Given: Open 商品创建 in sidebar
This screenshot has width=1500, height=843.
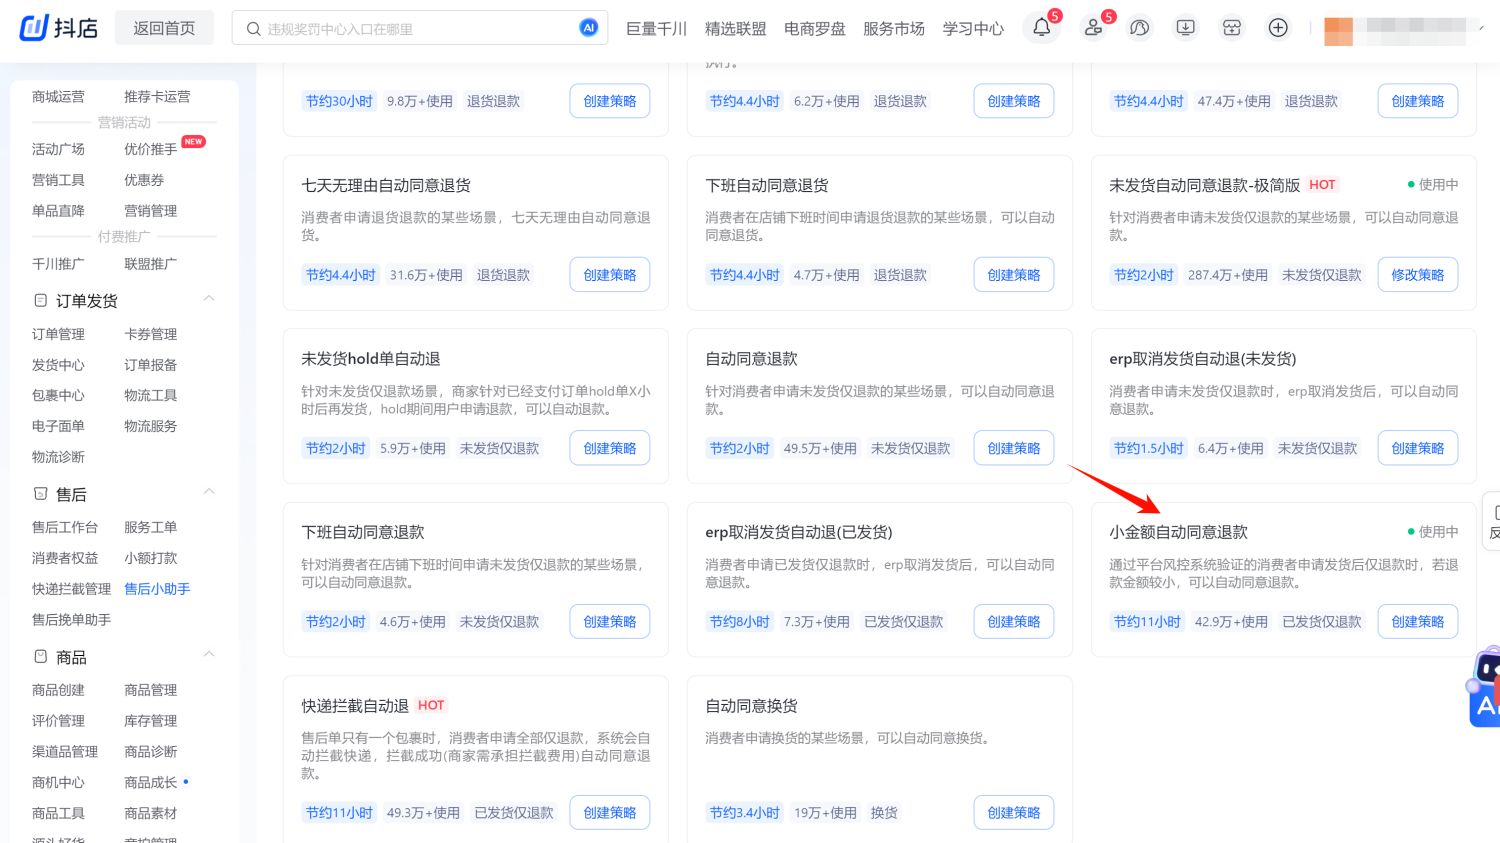Looking at the screenshot, I should [58, 690].
